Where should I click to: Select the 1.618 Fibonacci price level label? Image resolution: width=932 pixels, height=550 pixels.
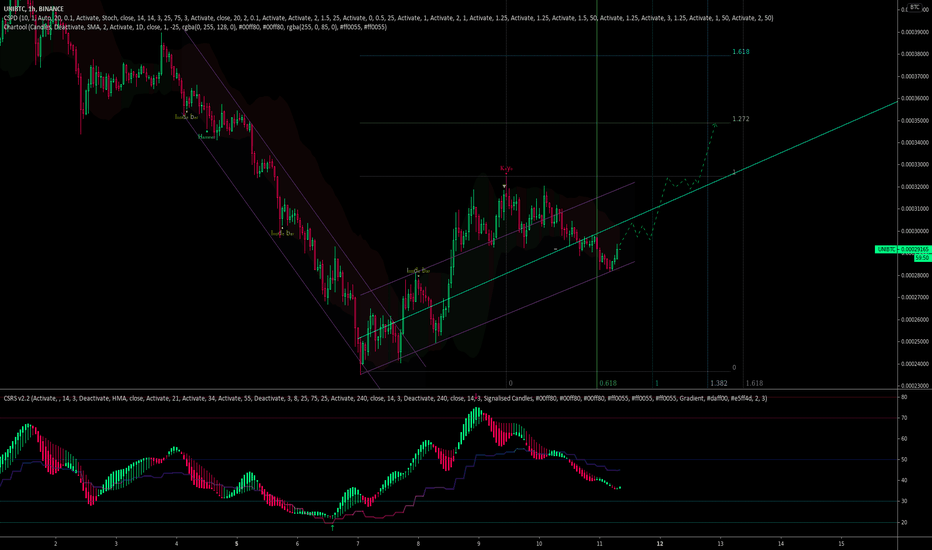coord(741,52)
